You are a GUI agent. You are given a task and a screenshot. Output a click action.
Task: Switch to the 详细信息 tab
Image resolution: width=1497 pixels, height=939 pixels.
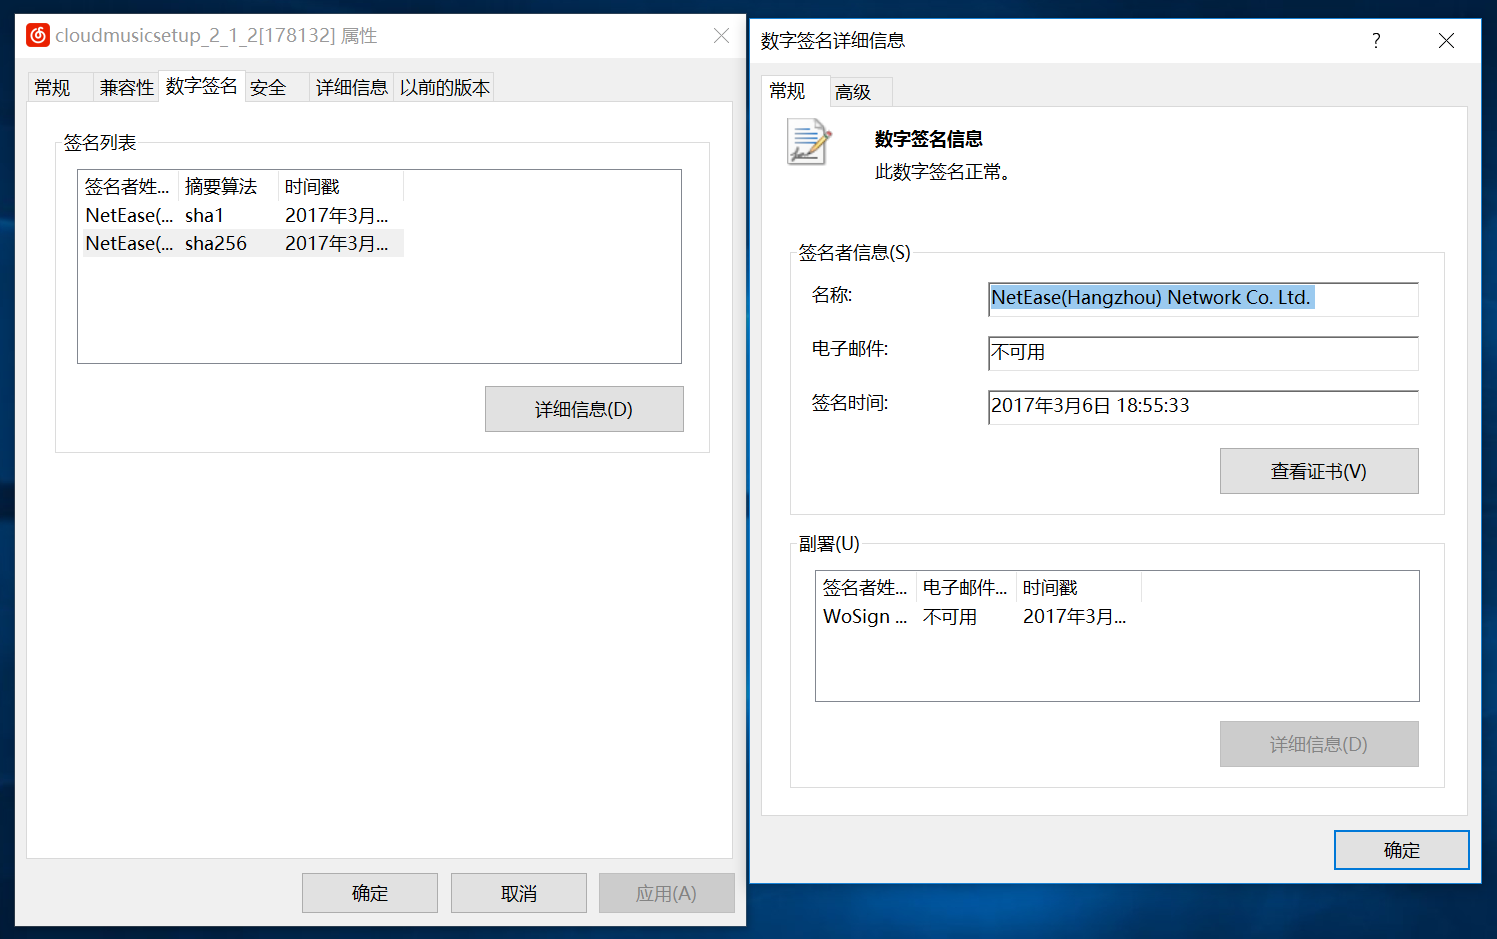click(352, 88)
